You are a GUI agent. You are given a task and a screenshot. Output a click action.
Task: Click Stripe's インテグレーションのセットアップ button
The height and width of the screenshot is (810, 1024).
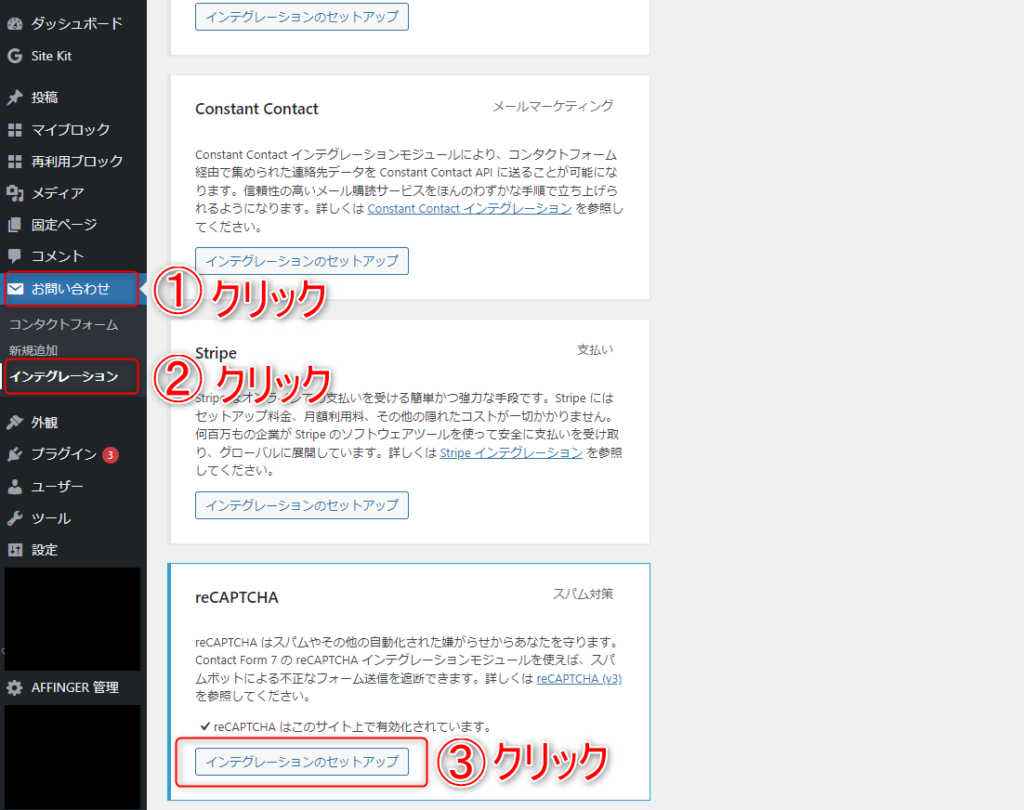302,505
